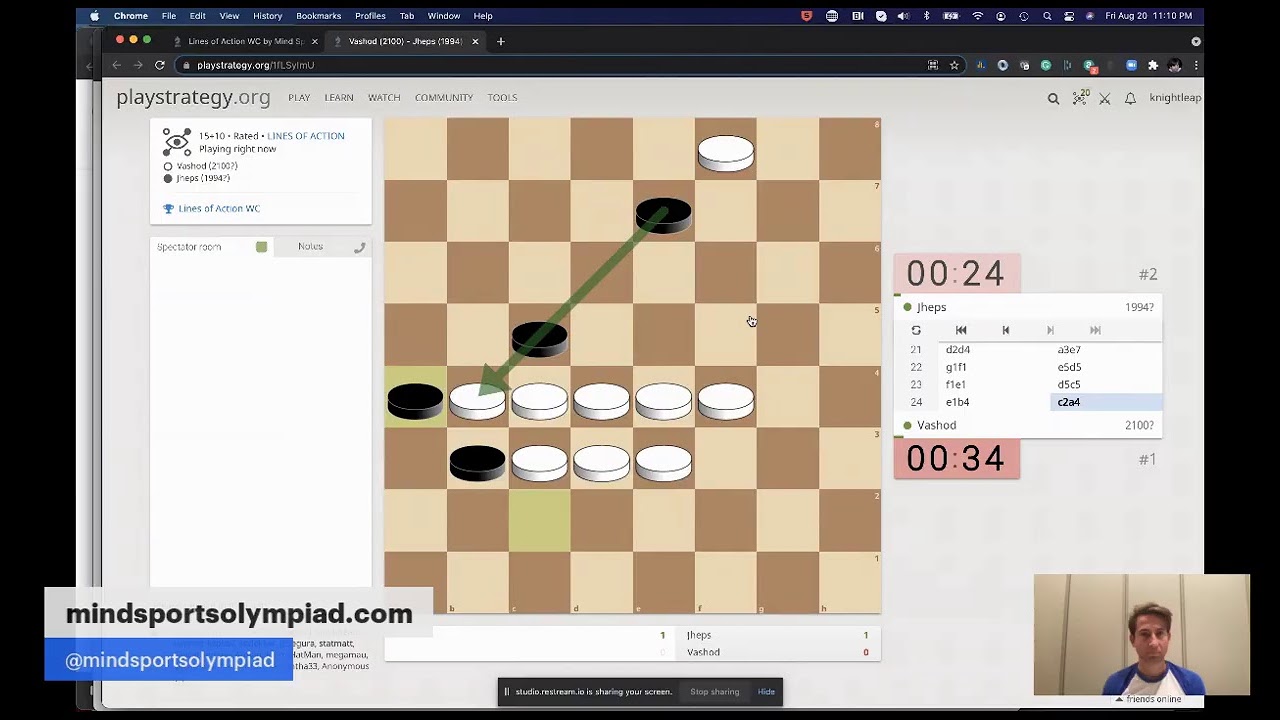
Task: Open the Spotlight search icon in menu bar
Action: [x=1047, y=16]
